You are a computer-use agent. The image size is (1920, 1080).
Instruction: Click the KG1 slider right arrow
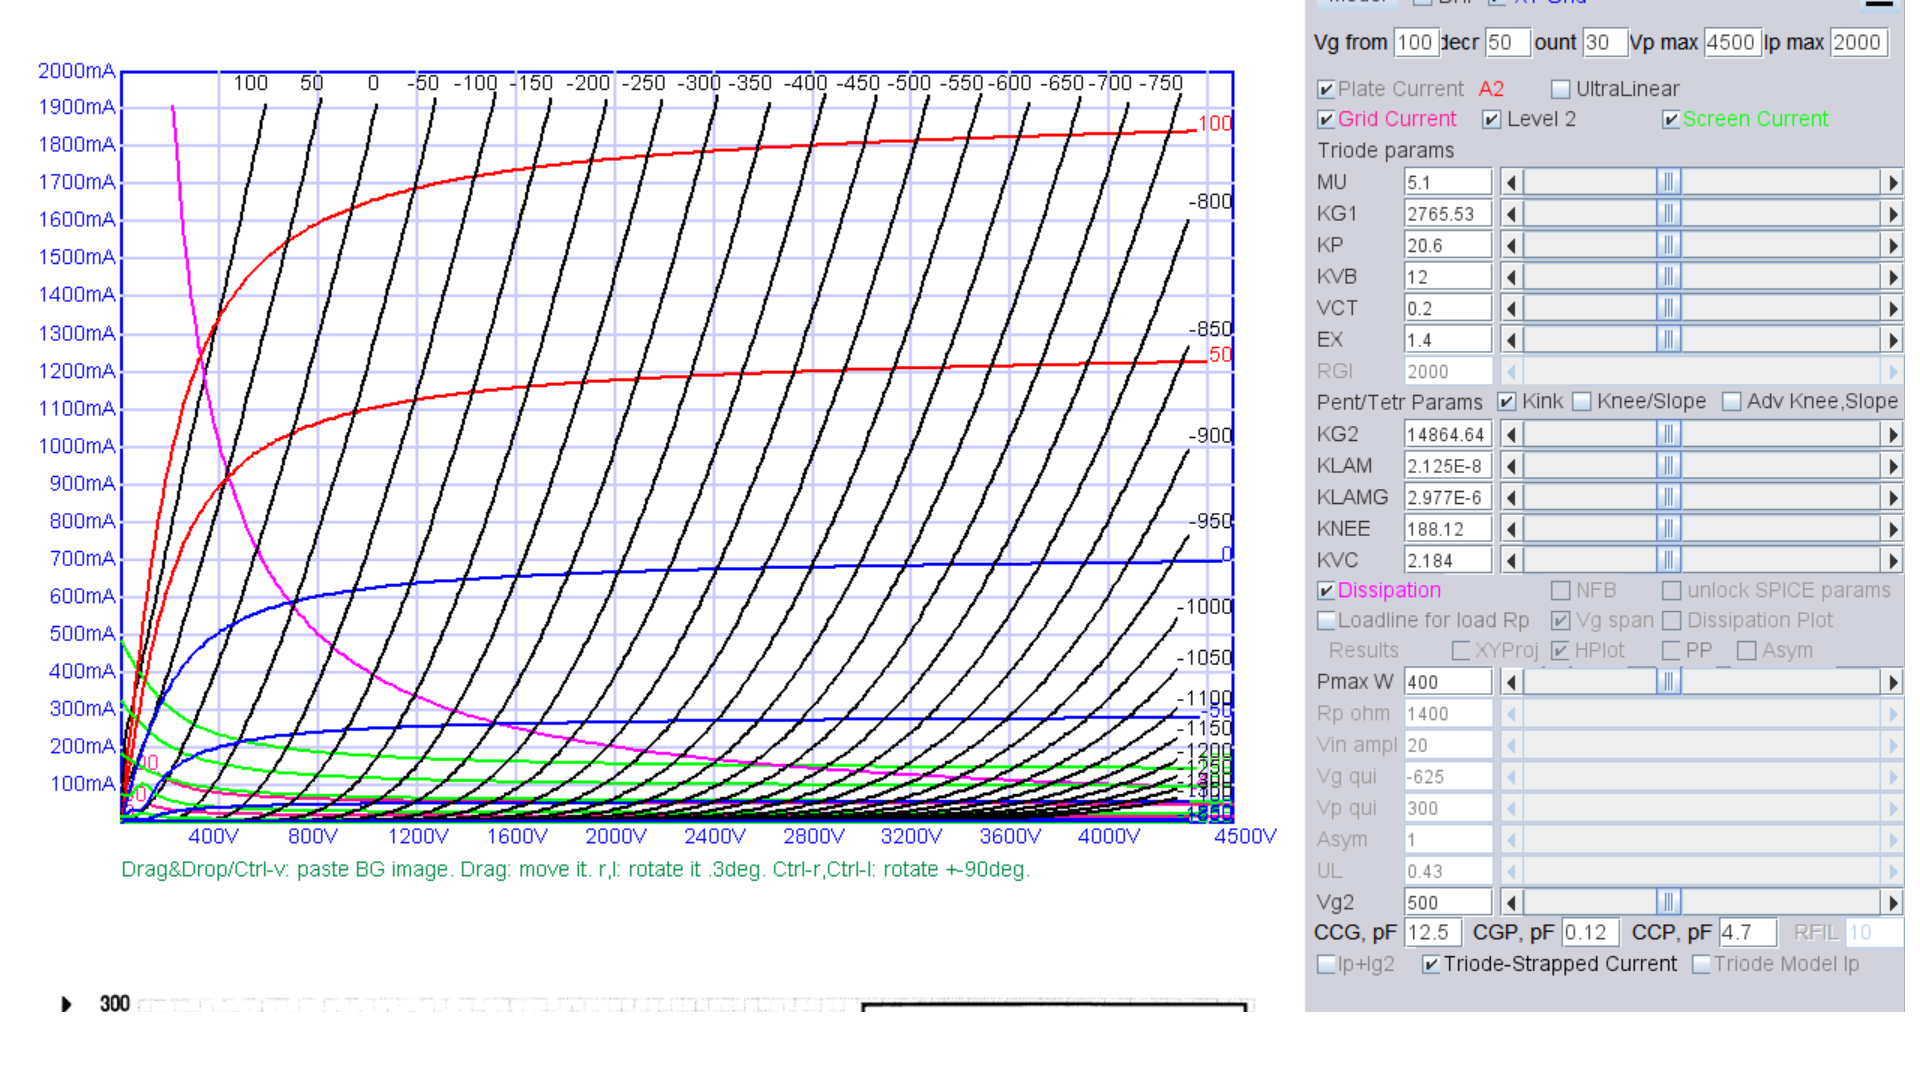coord(1892,214)
